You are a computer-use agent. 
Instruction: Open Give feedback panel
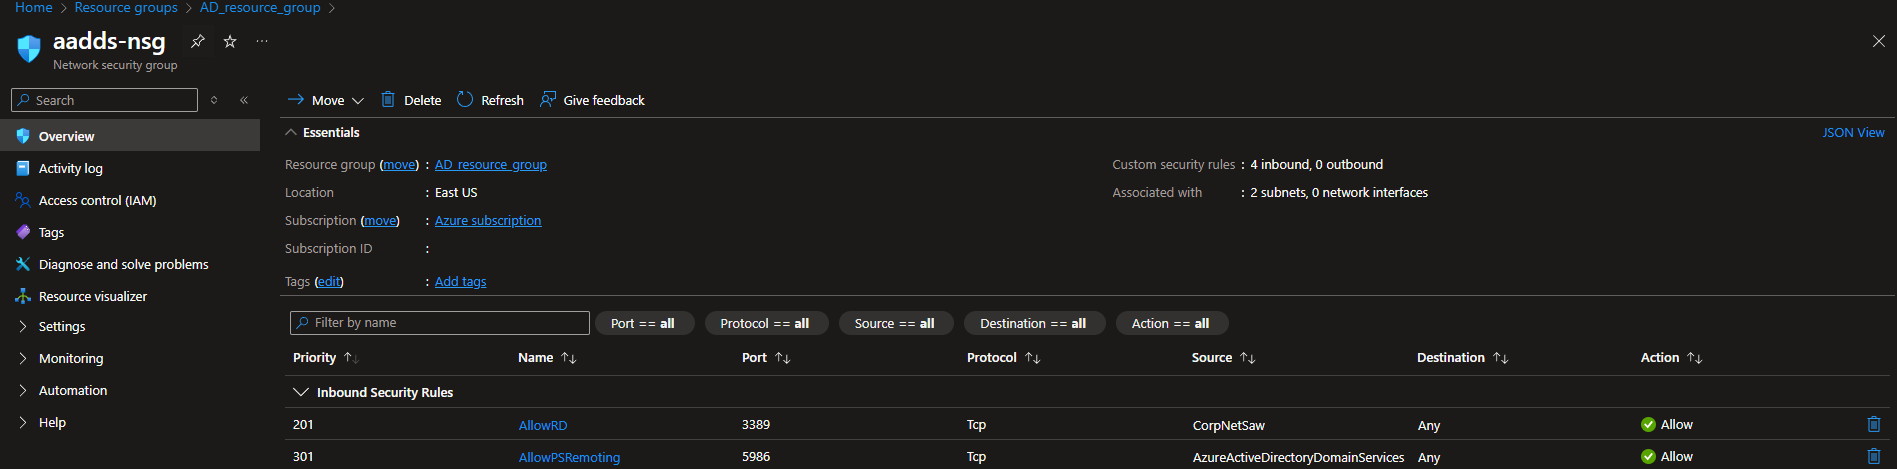[x=592, y=100]
